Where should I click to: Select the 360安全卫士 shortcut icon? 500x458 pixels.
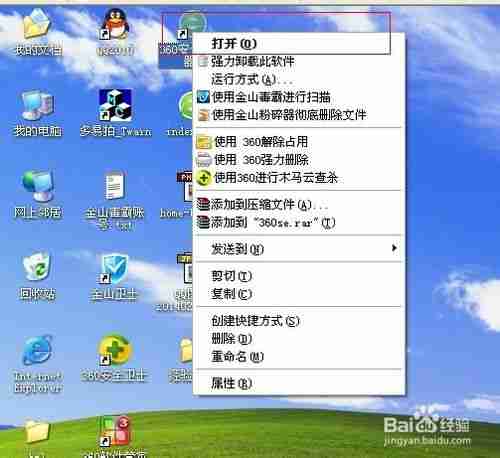[115, 350]
